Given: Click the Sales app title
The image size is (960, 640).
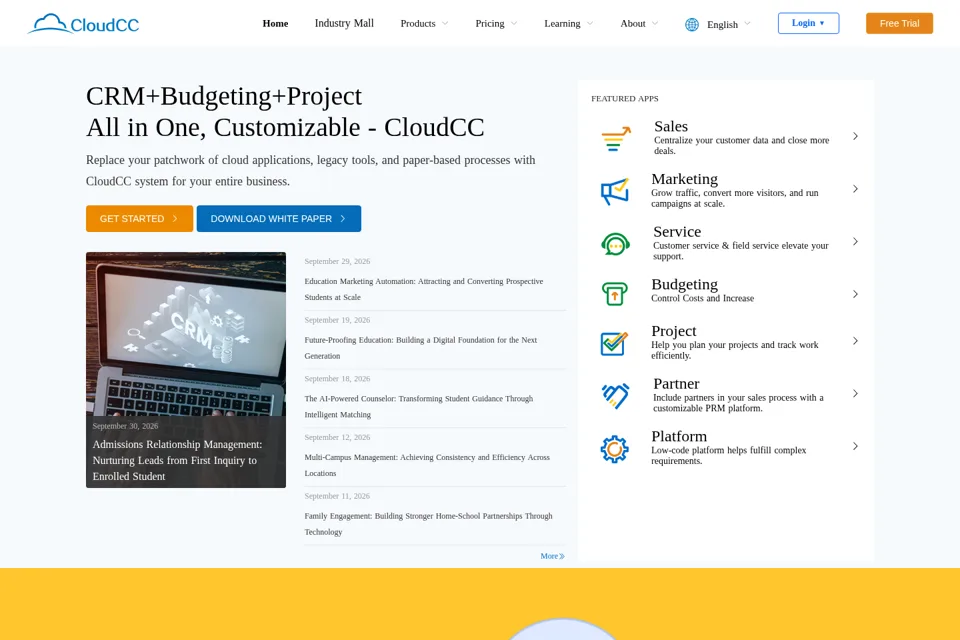Looking at the screenshot, I should 671,126.
